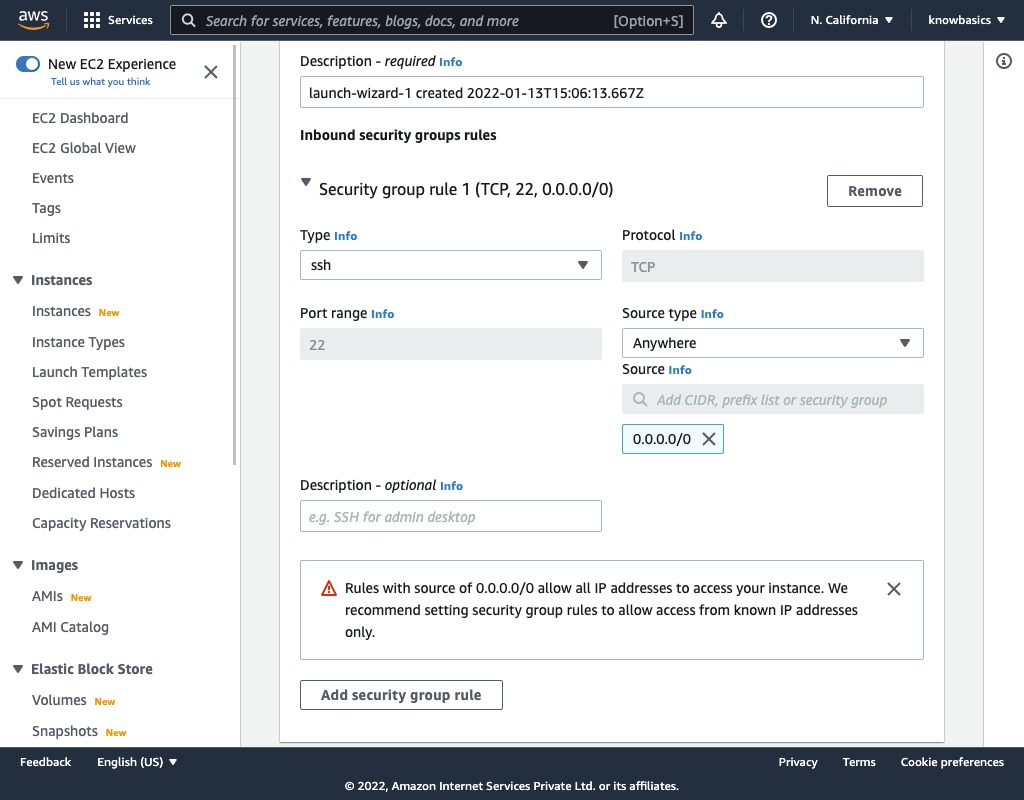Open Volumes under Elastic Block Store
Viewport: 1024px width, 800px height.
[59, 700]
